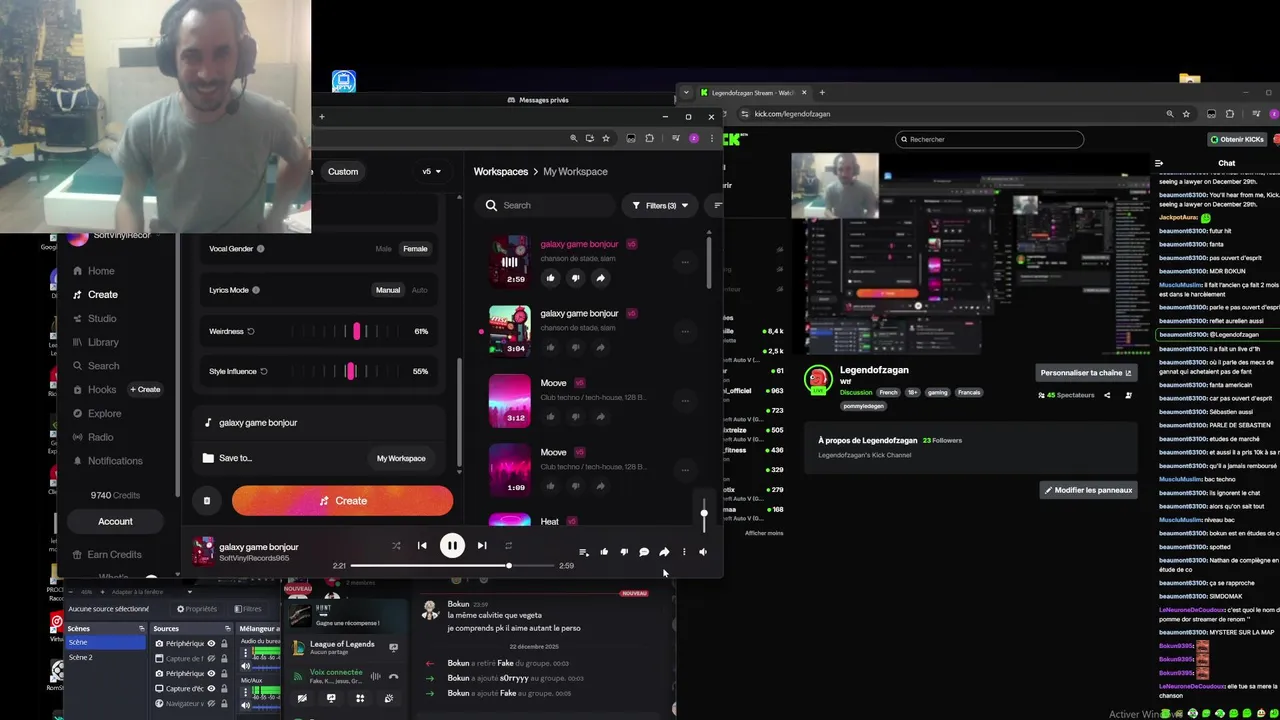Viewport: 1280px width, 720px height.
Task: Show Lyrics Mode info tooltip icon
Action: pyautogui.click(x=256, y=290)
